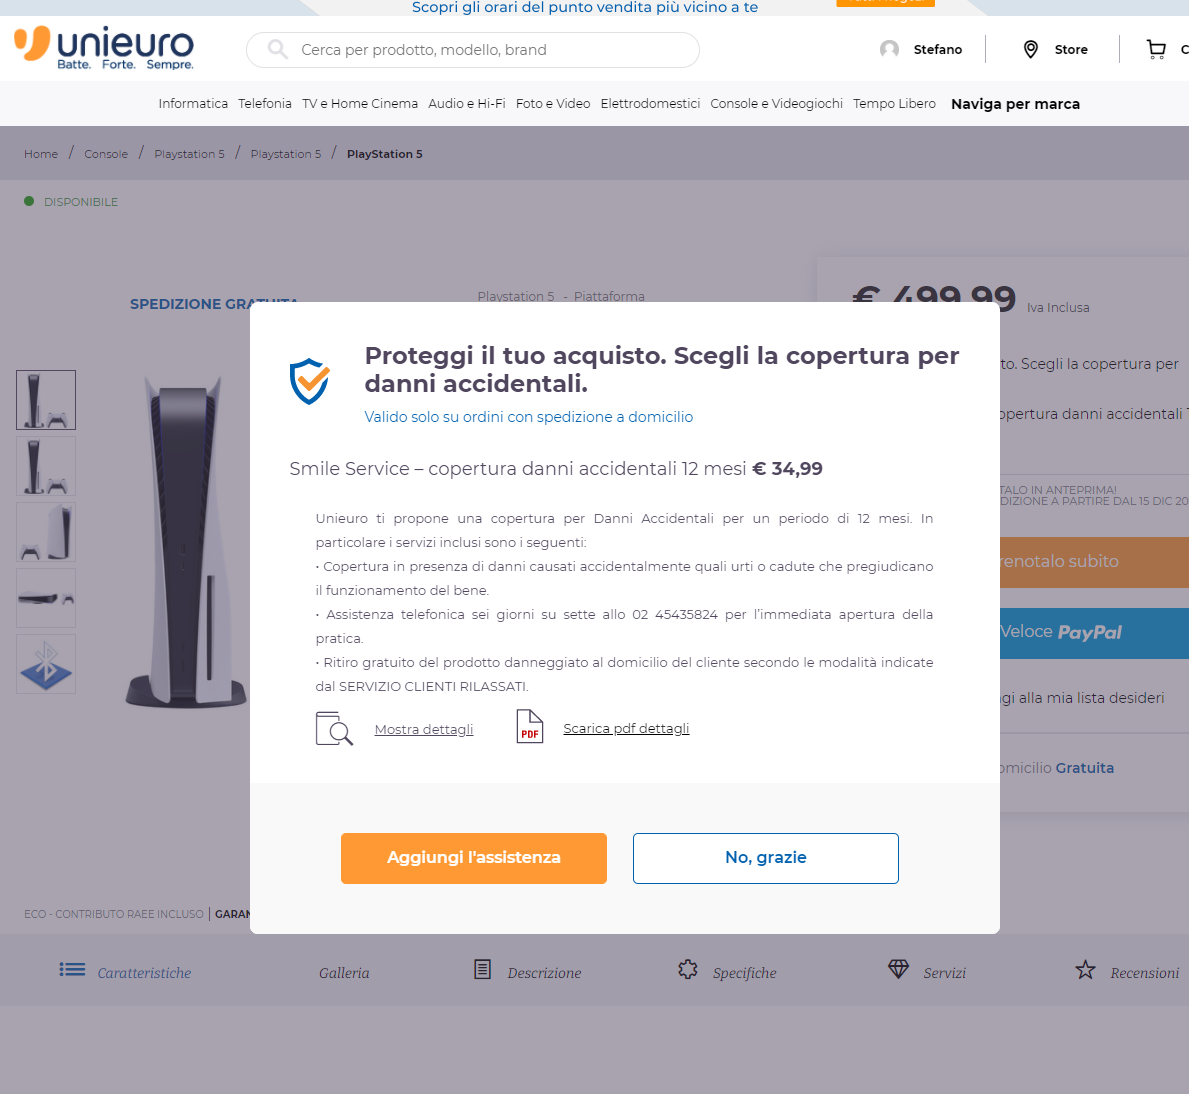Open the Mostra dettagli link
Image resolution: width=1189 pixels, height=1094 pixels.
pyautogui.click(x=423, y=729)
